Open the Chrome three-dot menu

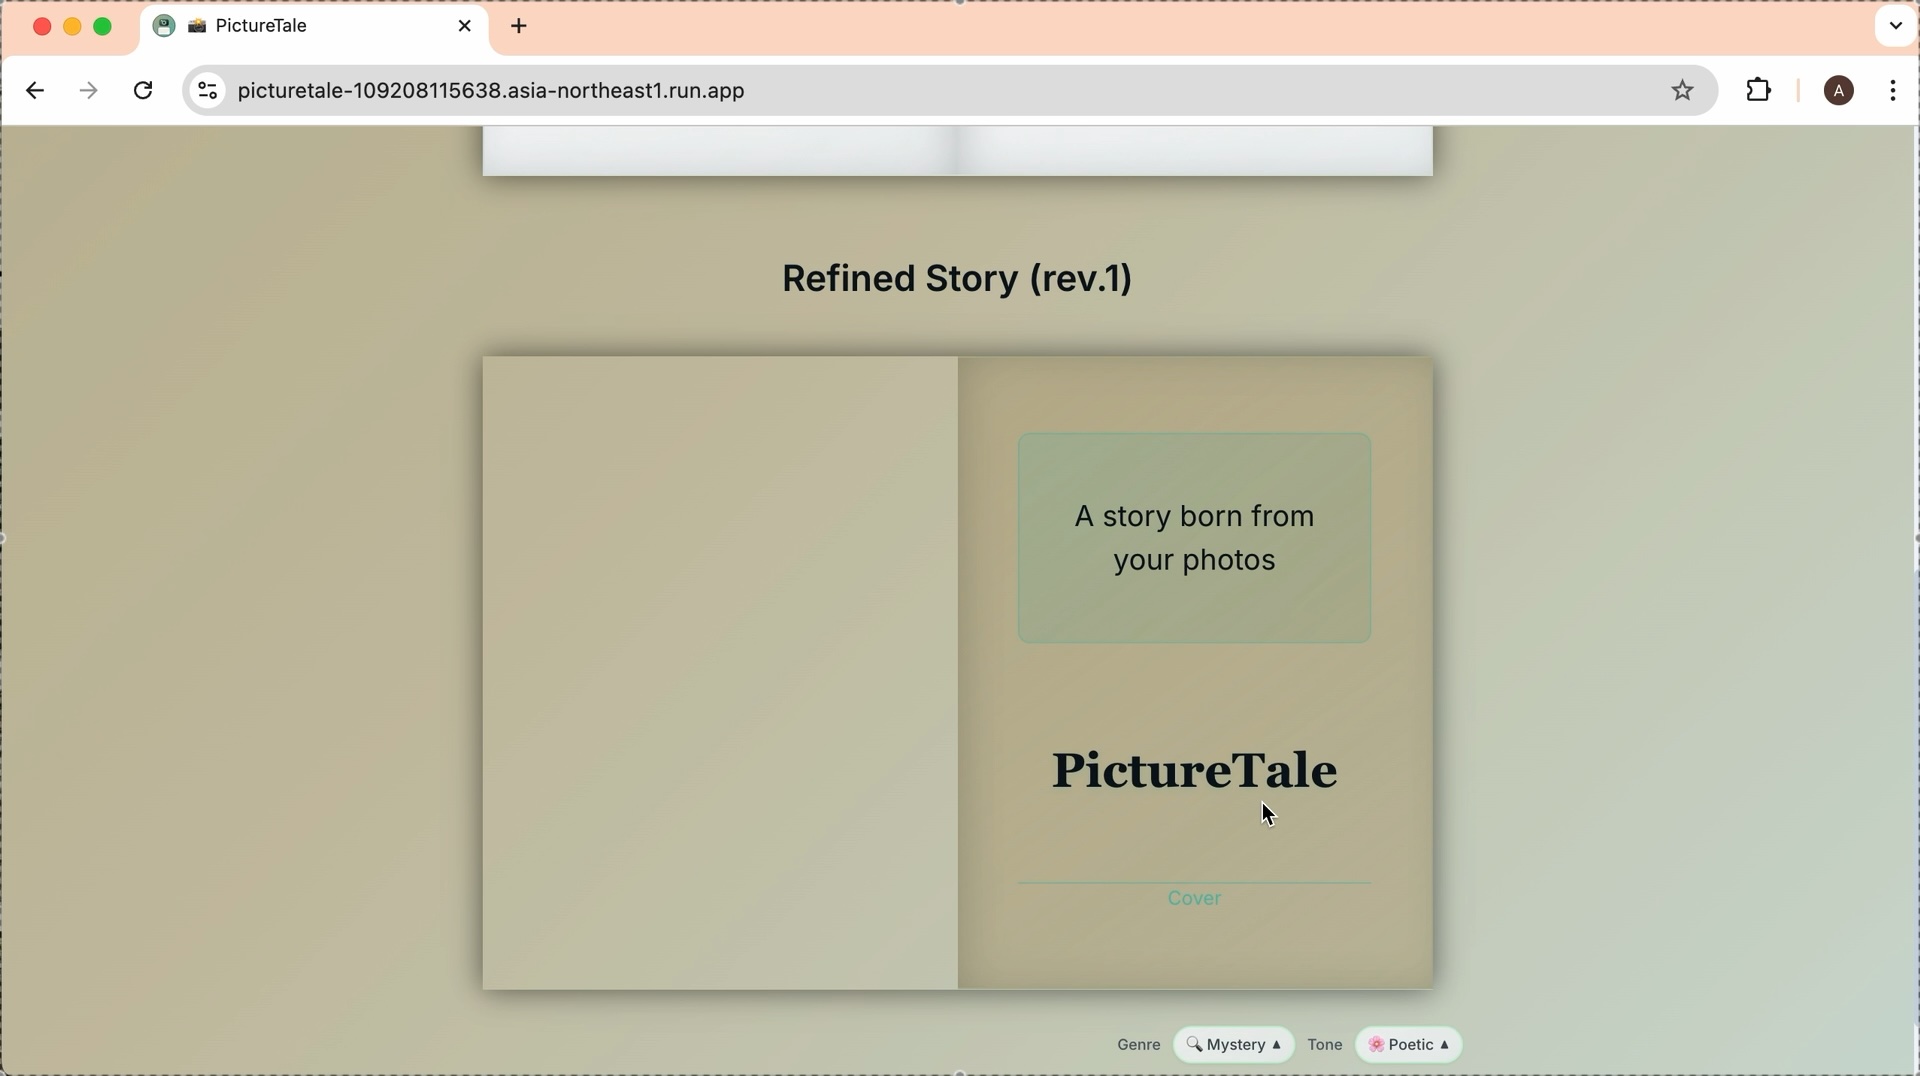tap(1894, 91)
